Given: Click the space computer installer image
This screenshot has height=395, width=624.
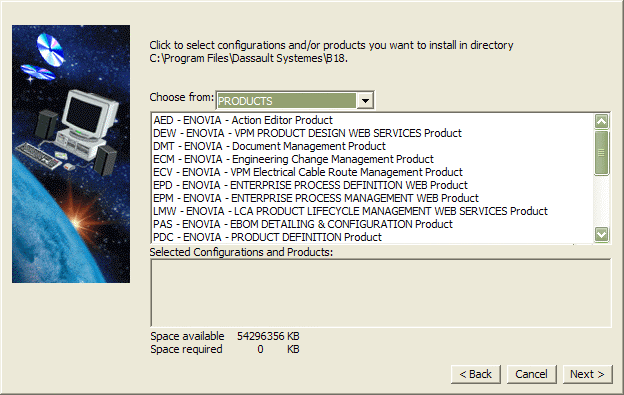Looking at the screenshot, I should [x=71, y=154].
